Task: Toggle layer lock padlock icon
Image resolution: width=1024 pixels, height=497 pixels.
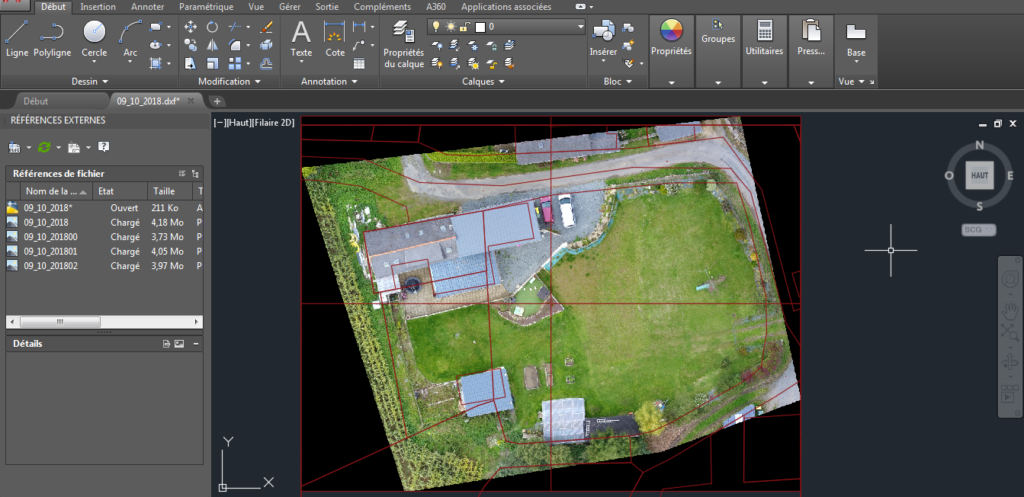Action: click(x=464, y=27)
